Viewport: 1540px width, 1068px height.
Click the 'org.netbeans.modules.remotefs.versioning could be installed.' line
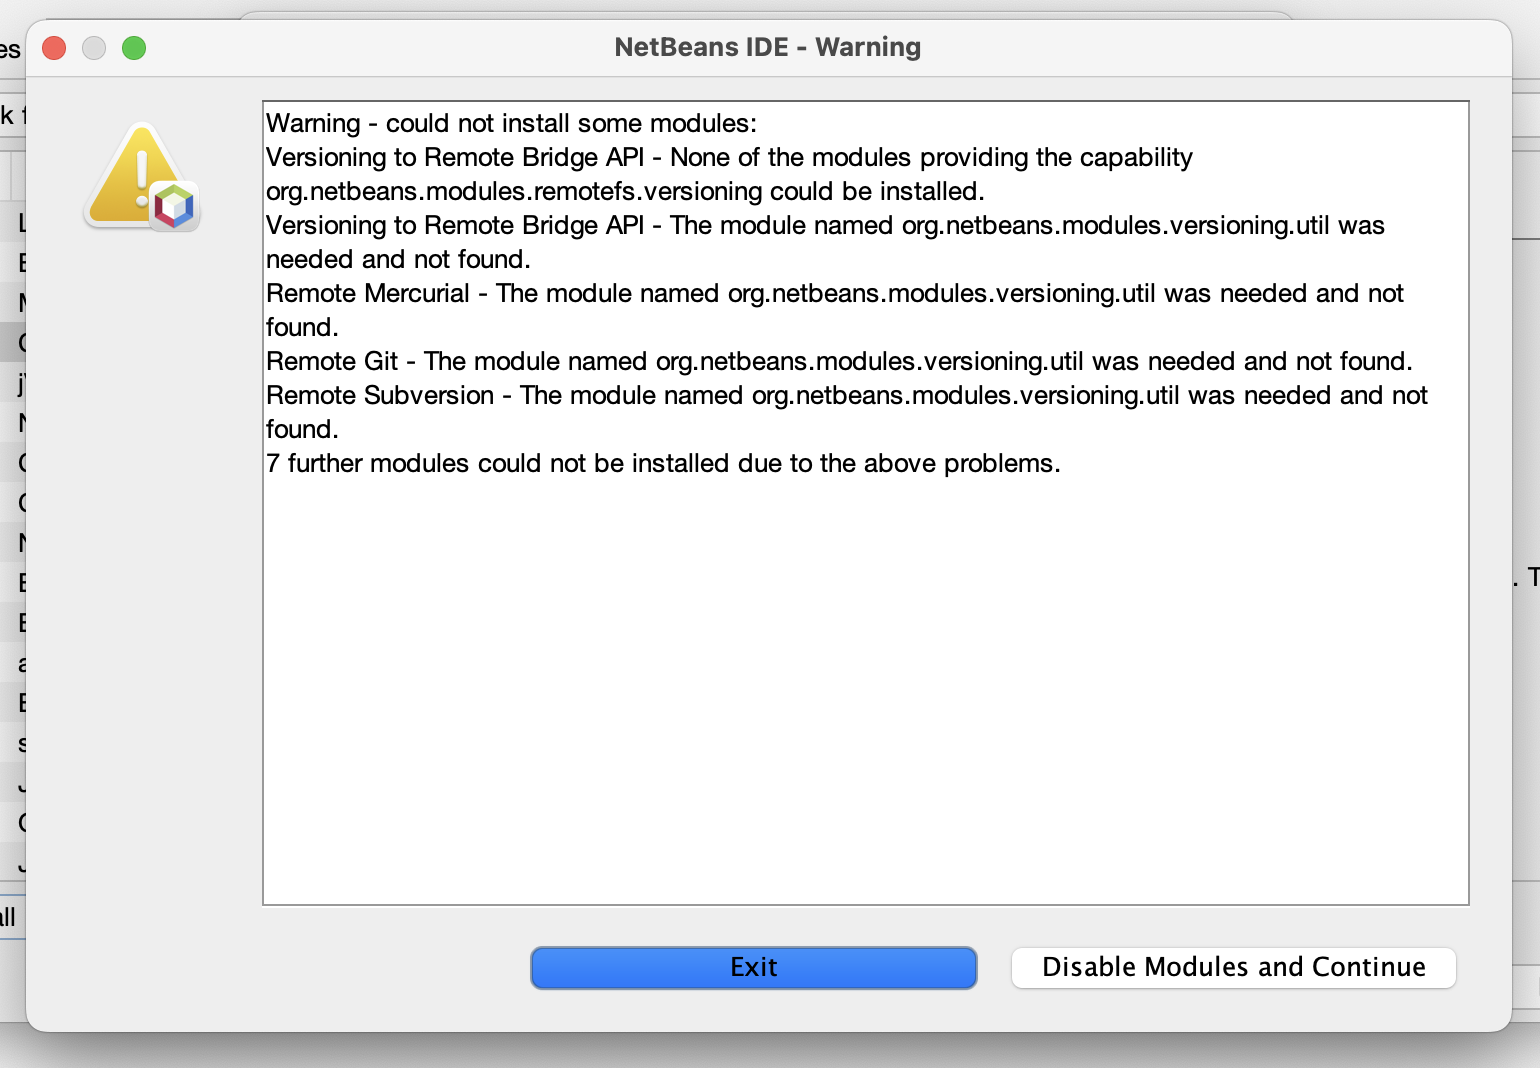(x=625, y=191)
